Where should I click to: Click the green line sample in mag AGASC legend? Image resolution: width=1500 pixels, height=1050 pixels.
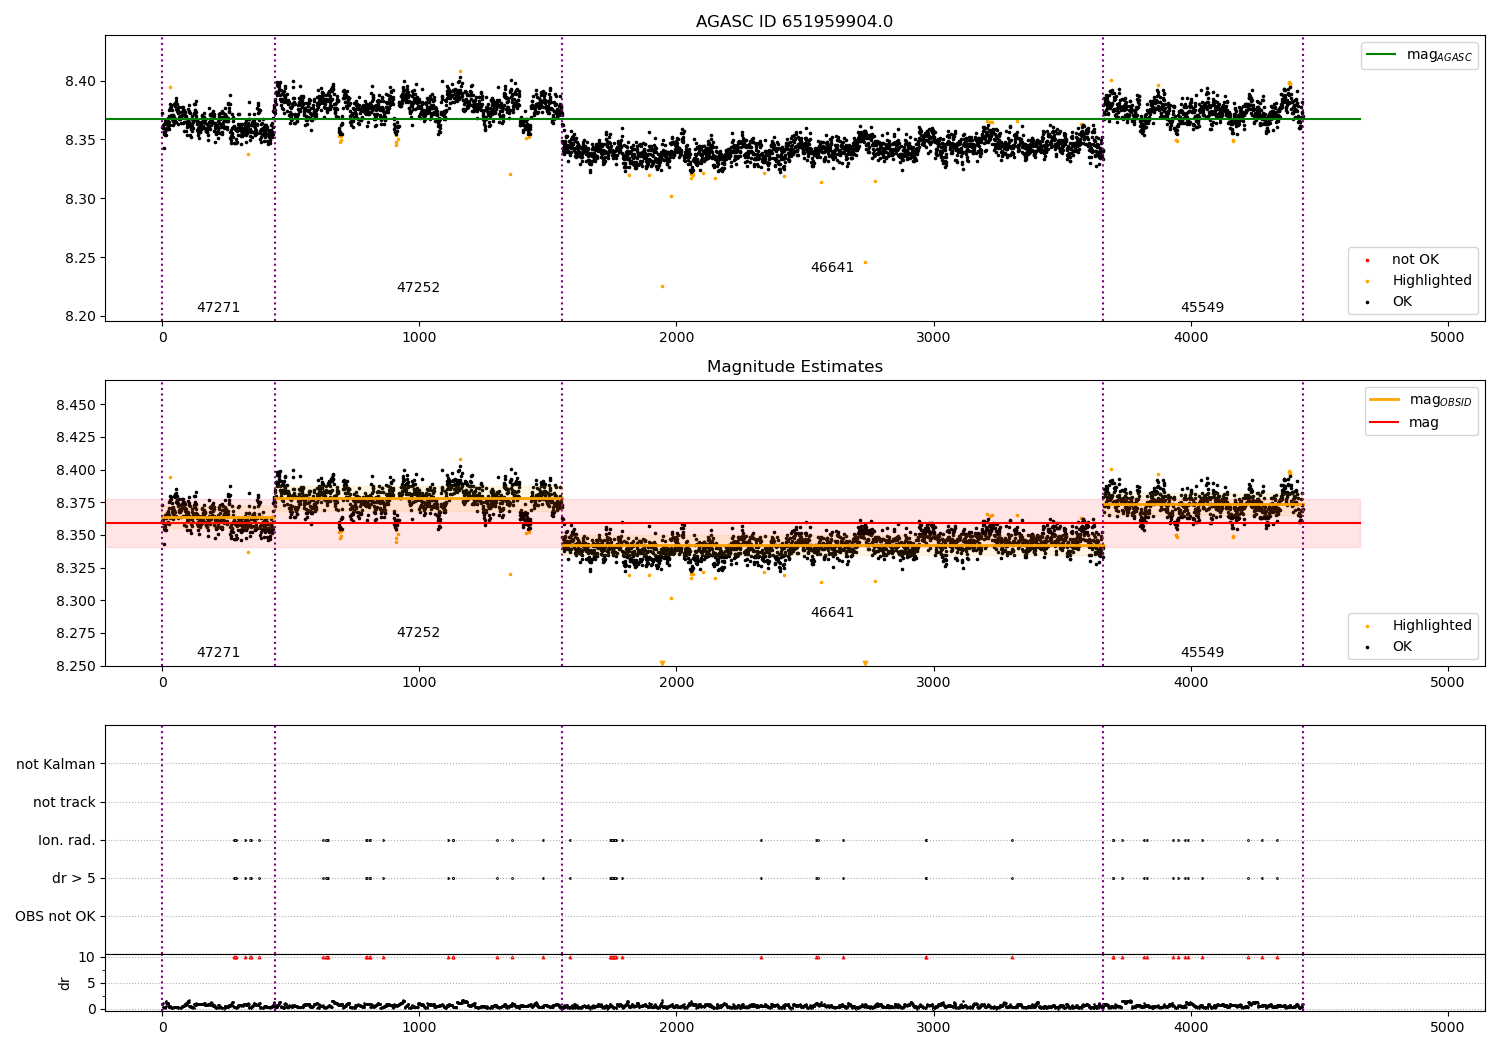[x=1381, y=55]
